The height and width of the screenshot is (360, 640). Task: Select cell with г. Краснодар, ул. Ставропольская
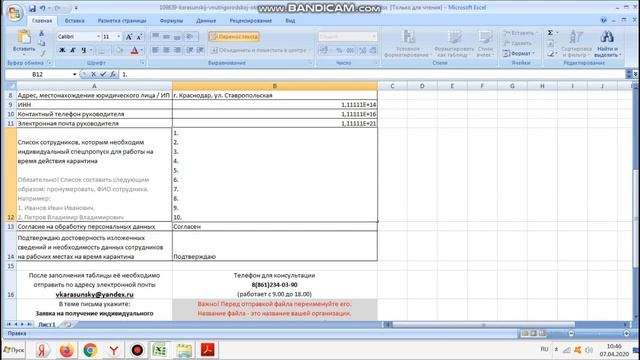(275, 95)
